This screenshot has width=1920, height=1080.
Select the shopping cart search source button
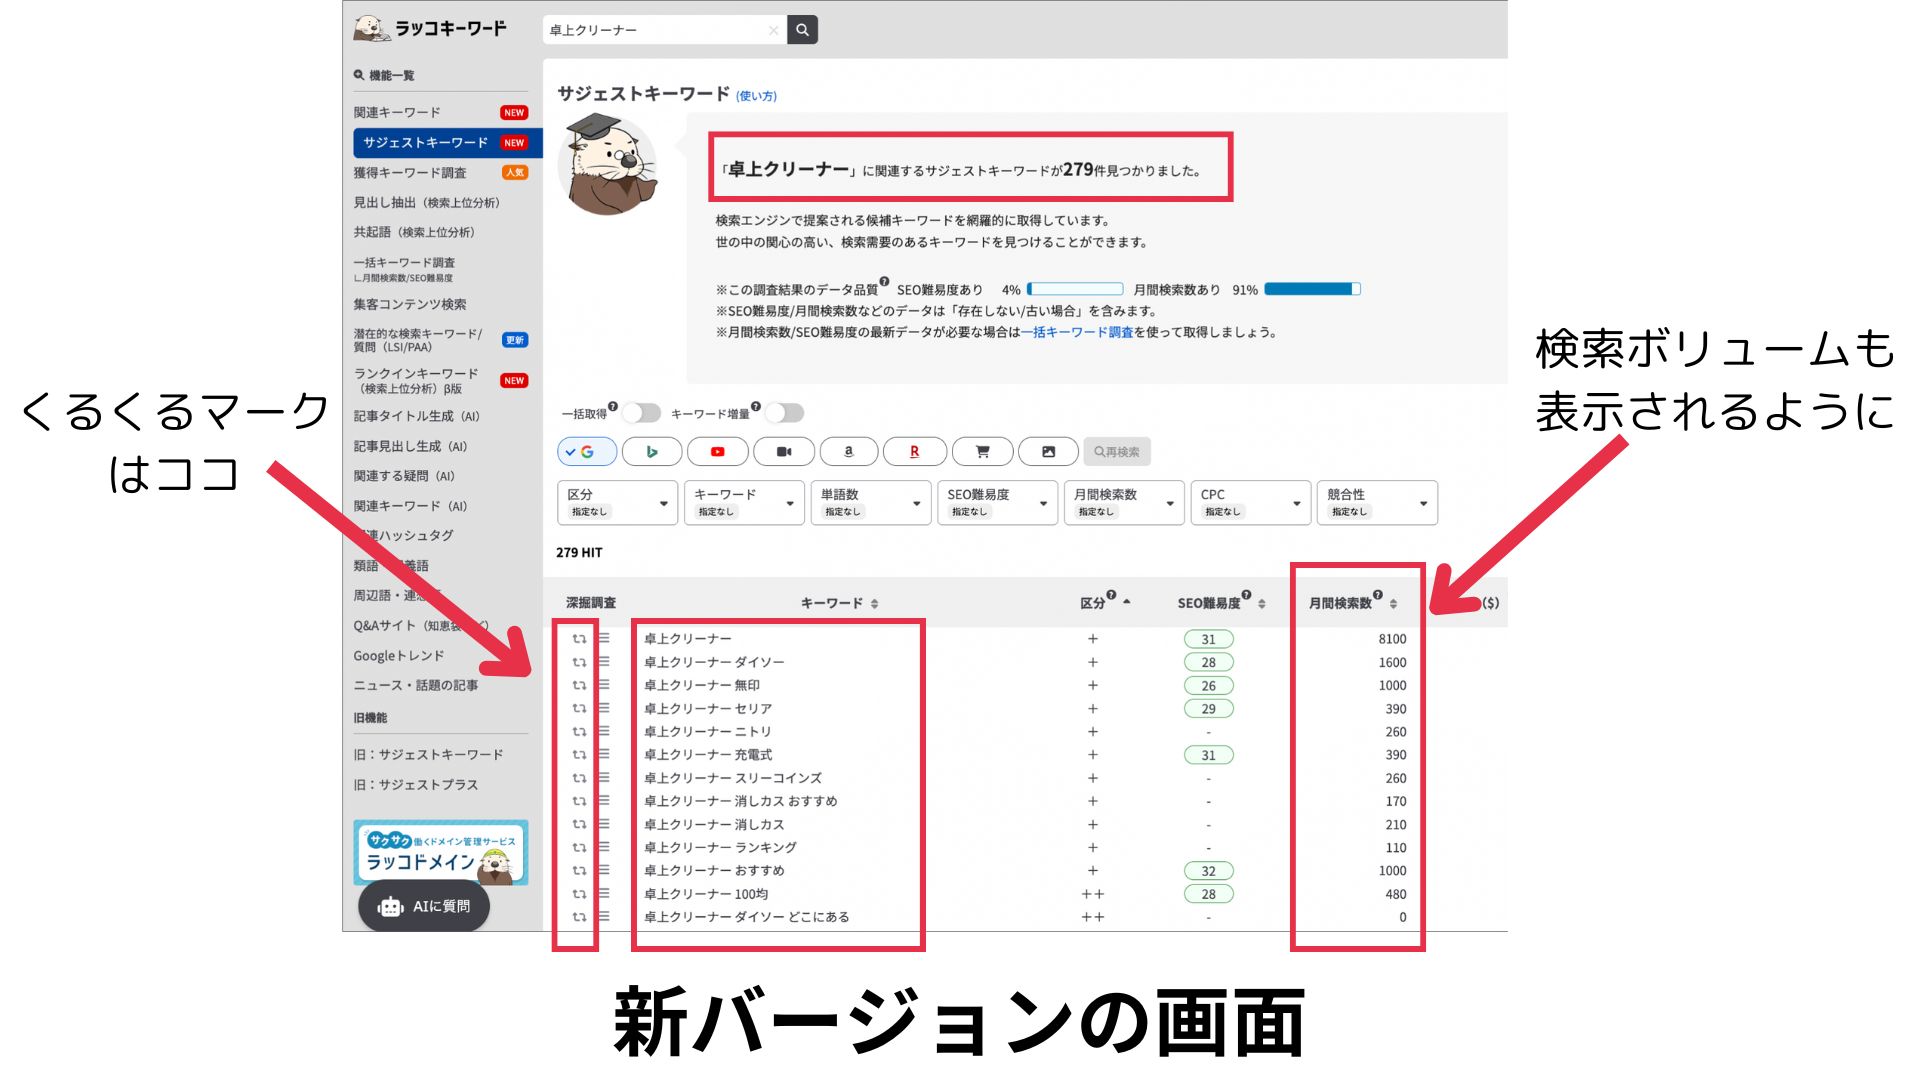tap(982, 452)
